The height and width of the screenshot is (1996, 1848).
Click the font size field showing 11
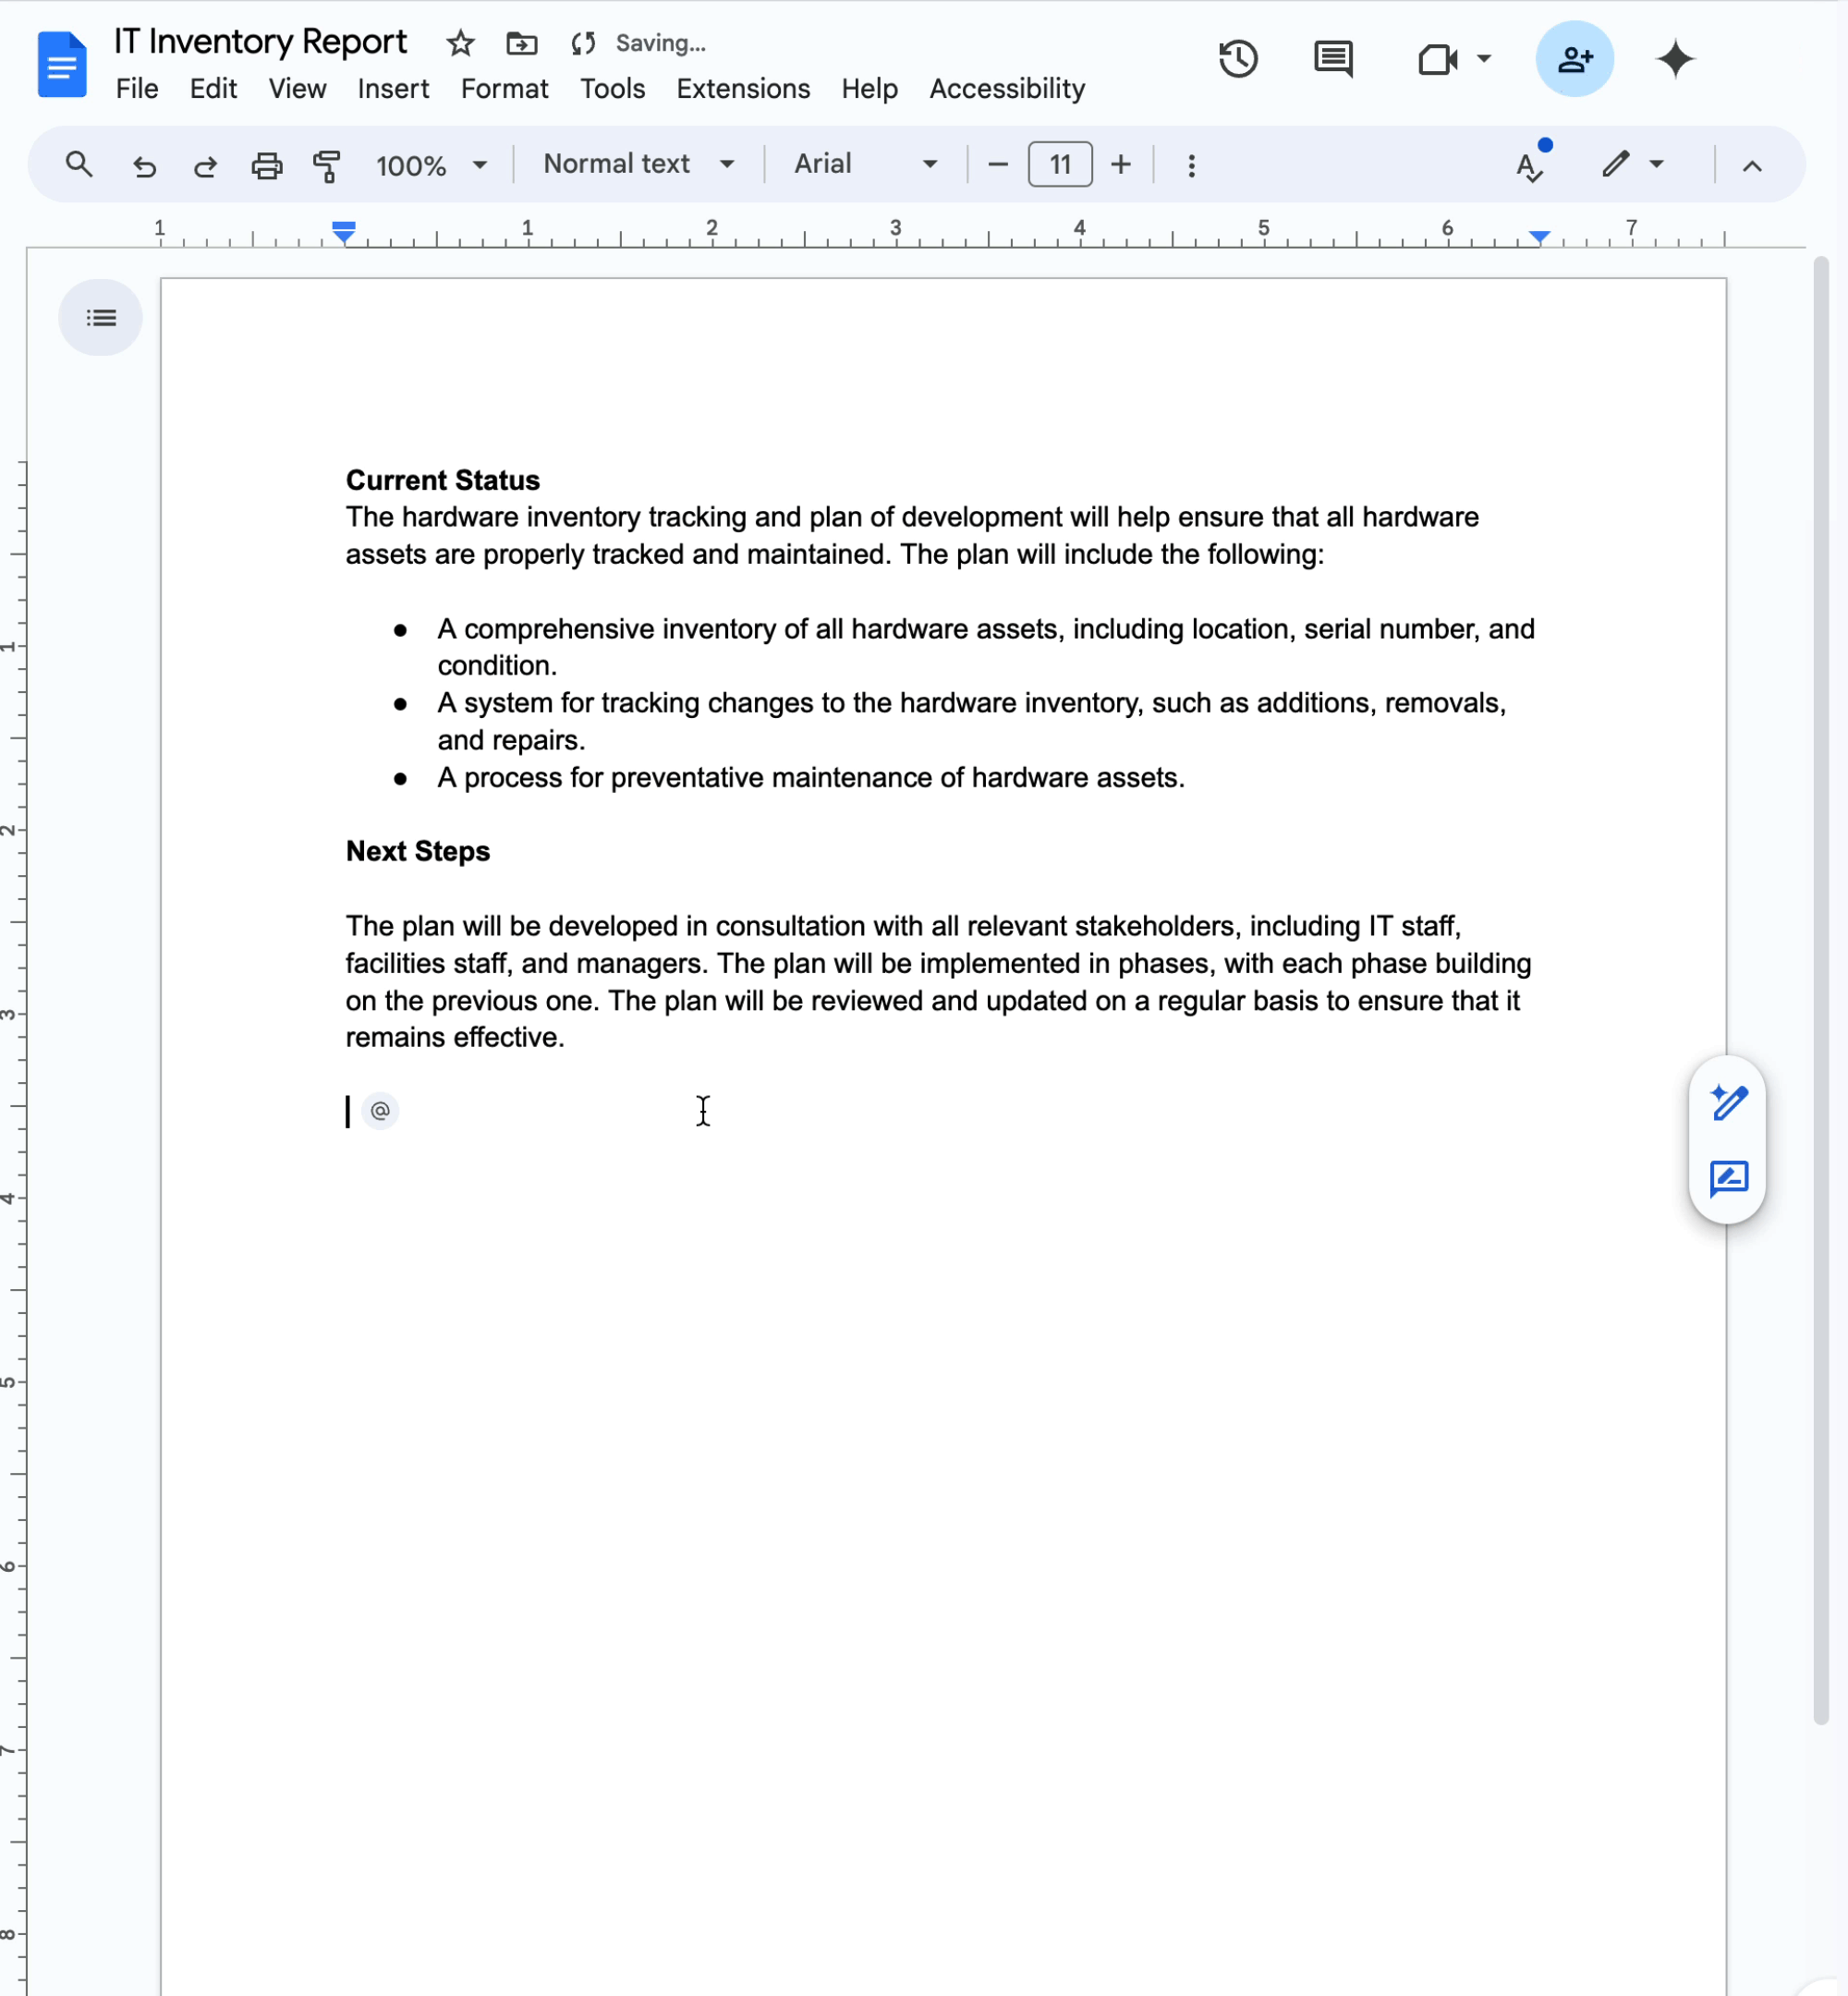tap(1060, 165)
